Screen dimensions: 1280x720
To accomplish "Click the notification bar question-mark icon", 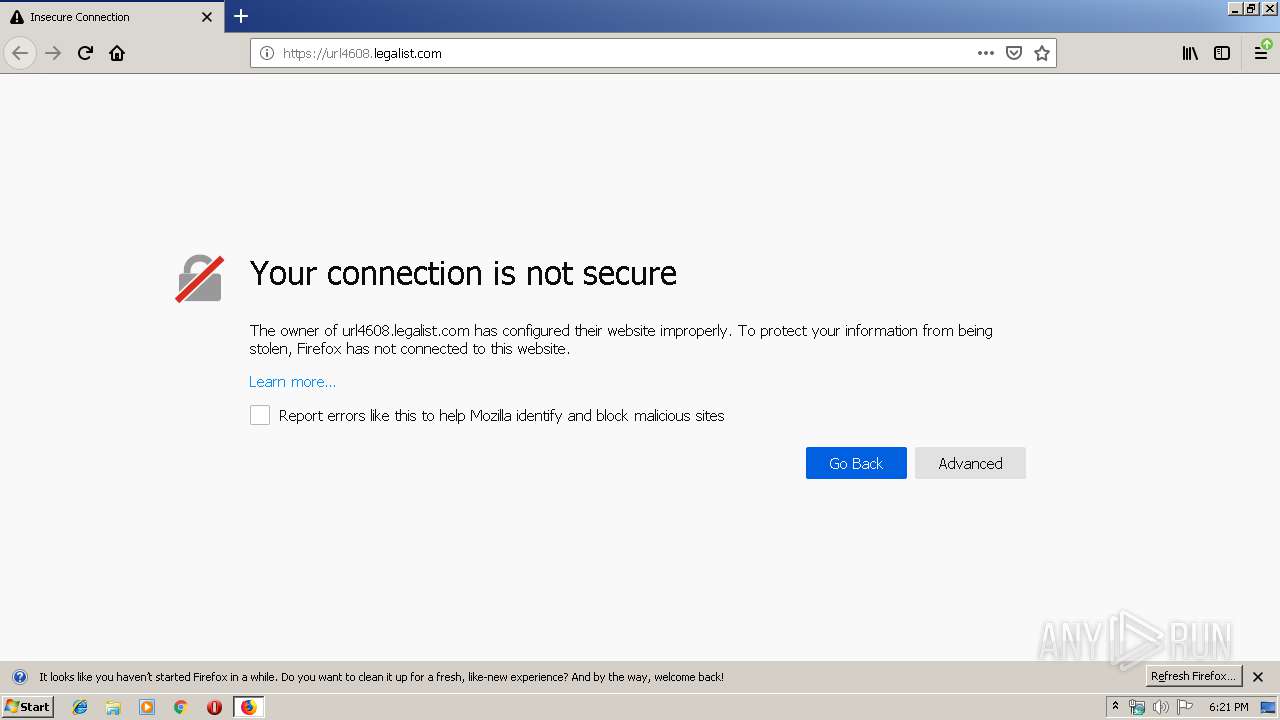I will [19, 677].
